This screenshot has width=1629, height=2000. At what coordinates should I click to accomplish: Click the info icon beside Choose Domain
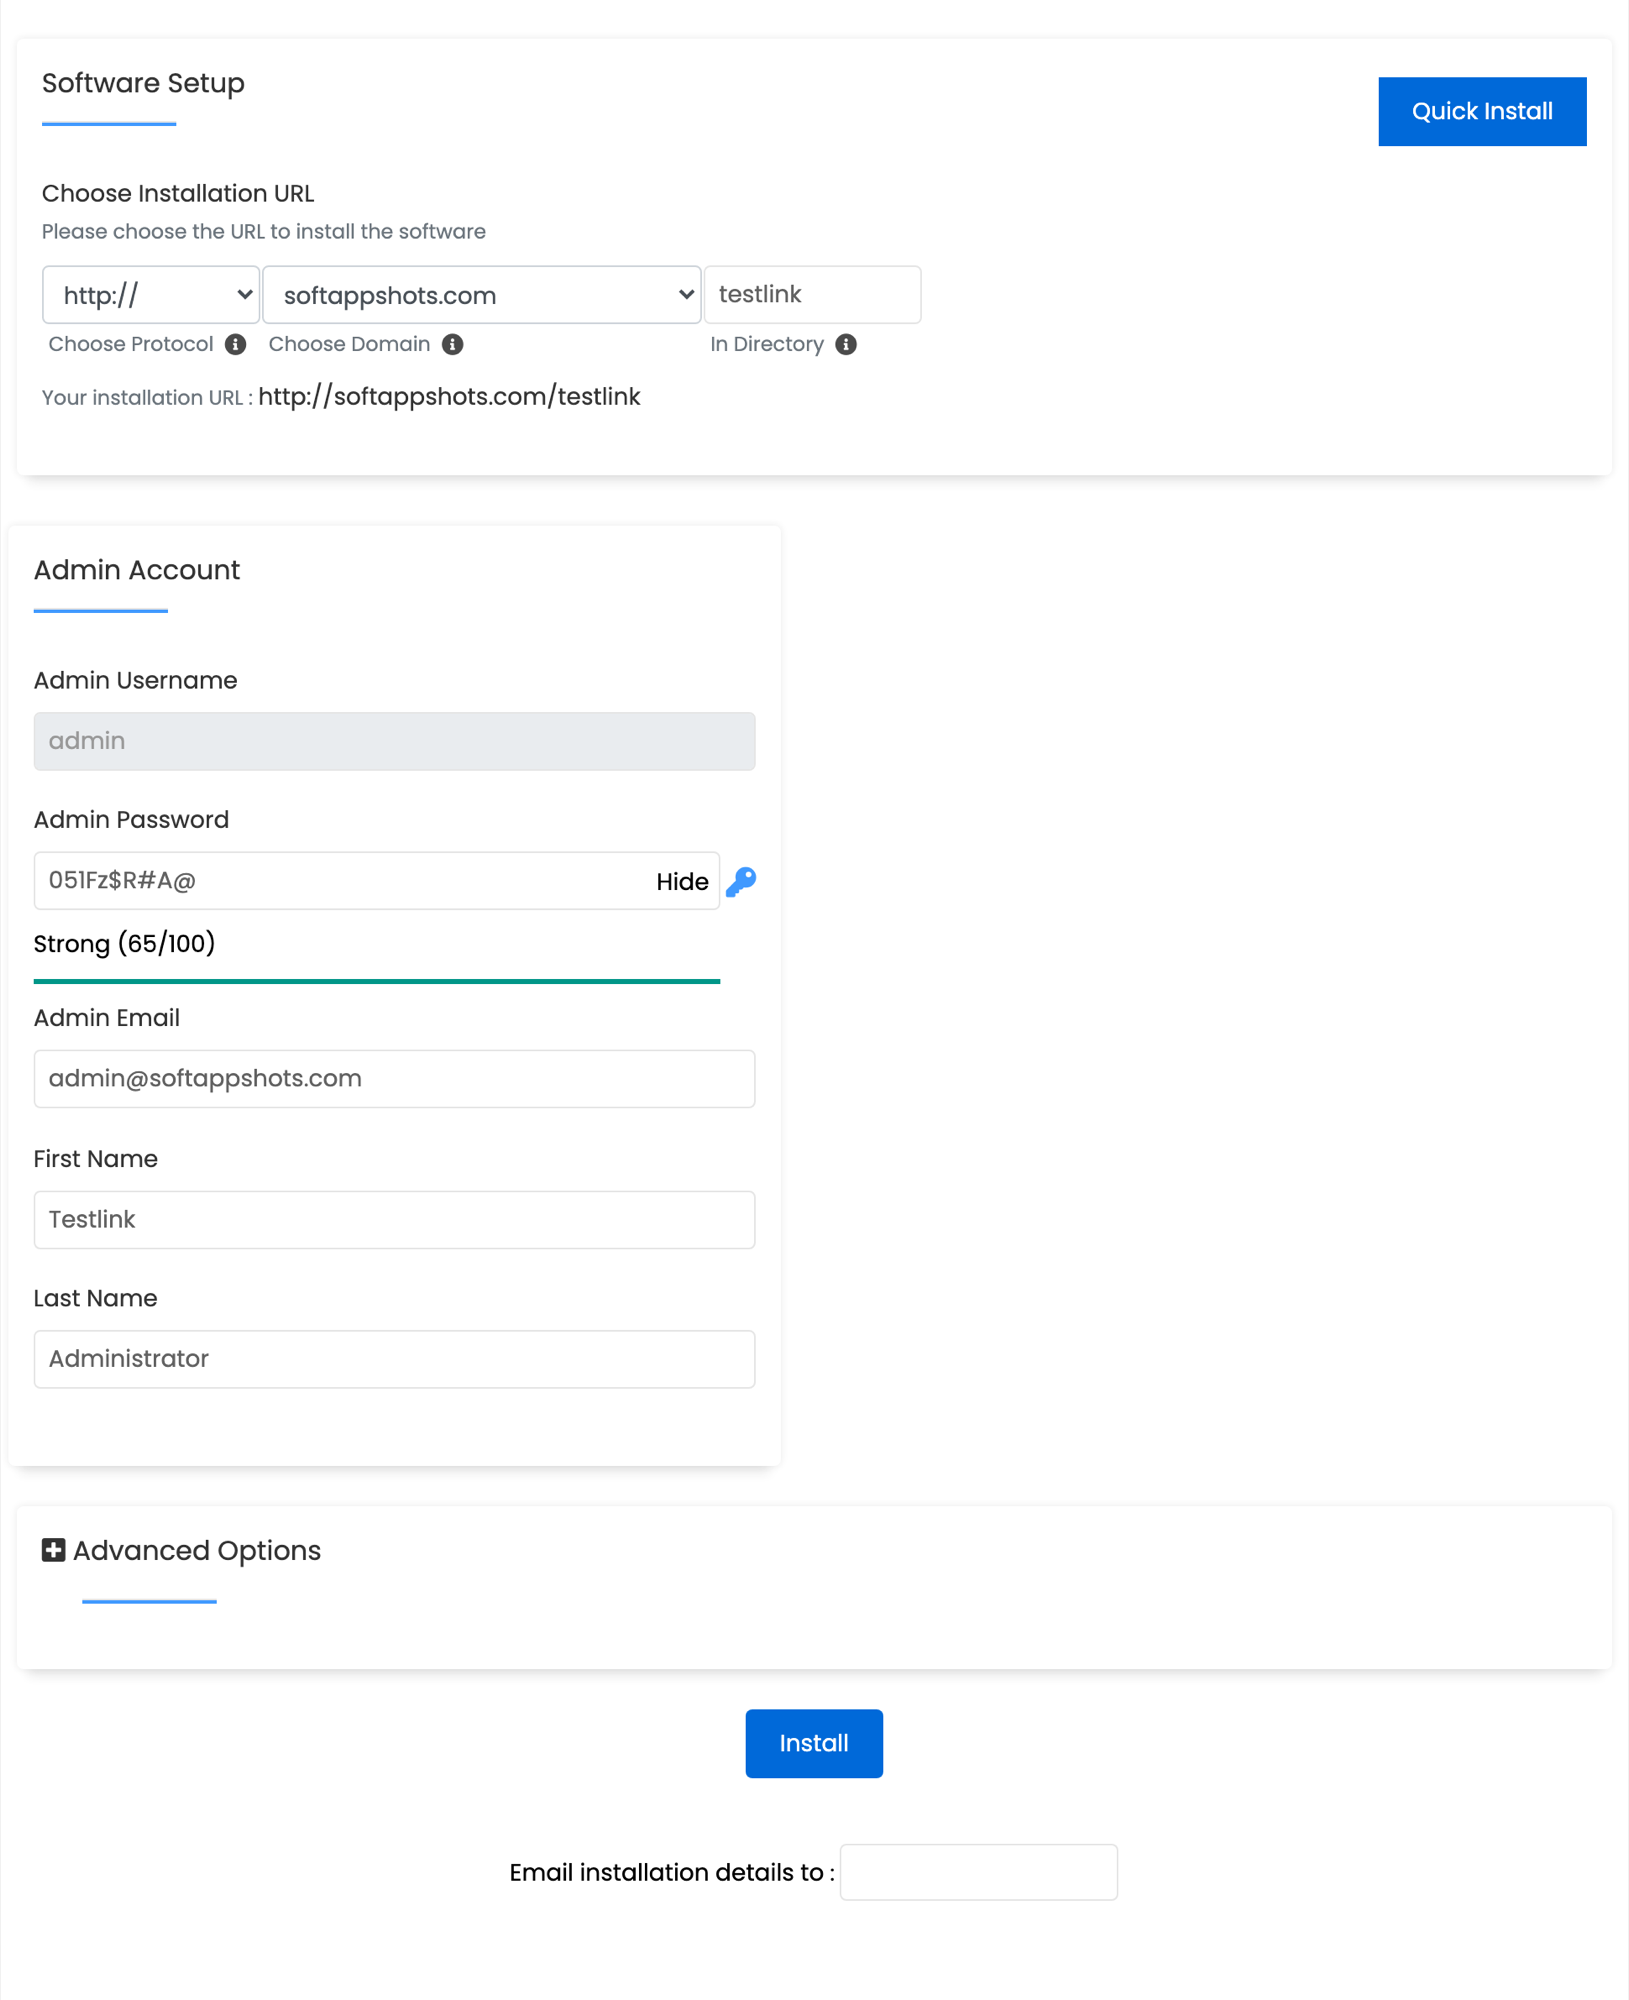(453, 344)
